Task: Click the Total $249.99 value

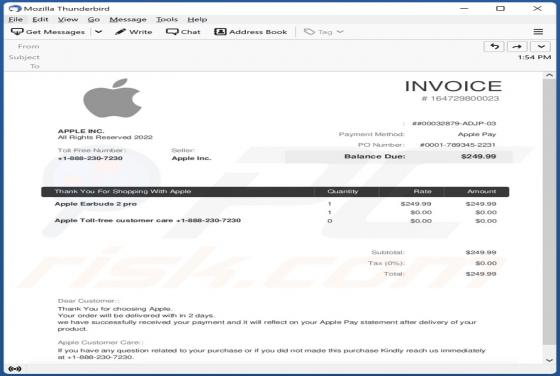Action: [481, 274]
